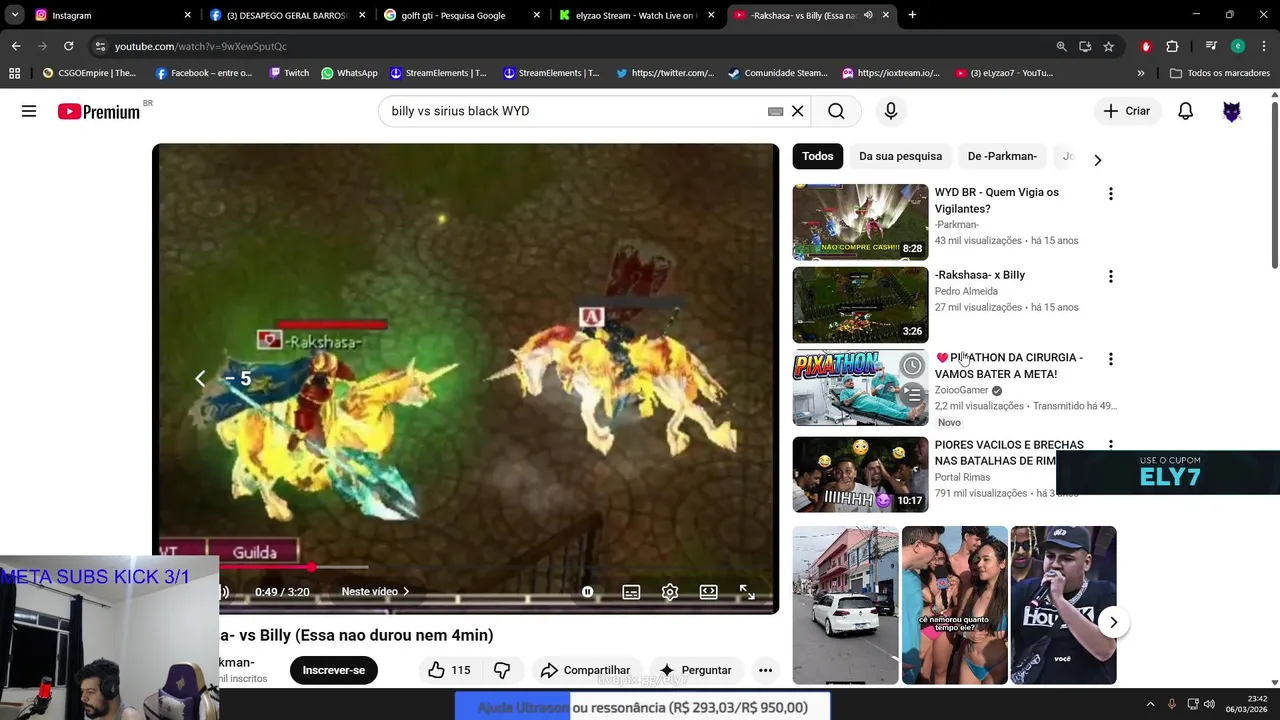Screen dimensions: 1280x720
Task: Add PIXATHON video to queue
Action: (912, 395)
